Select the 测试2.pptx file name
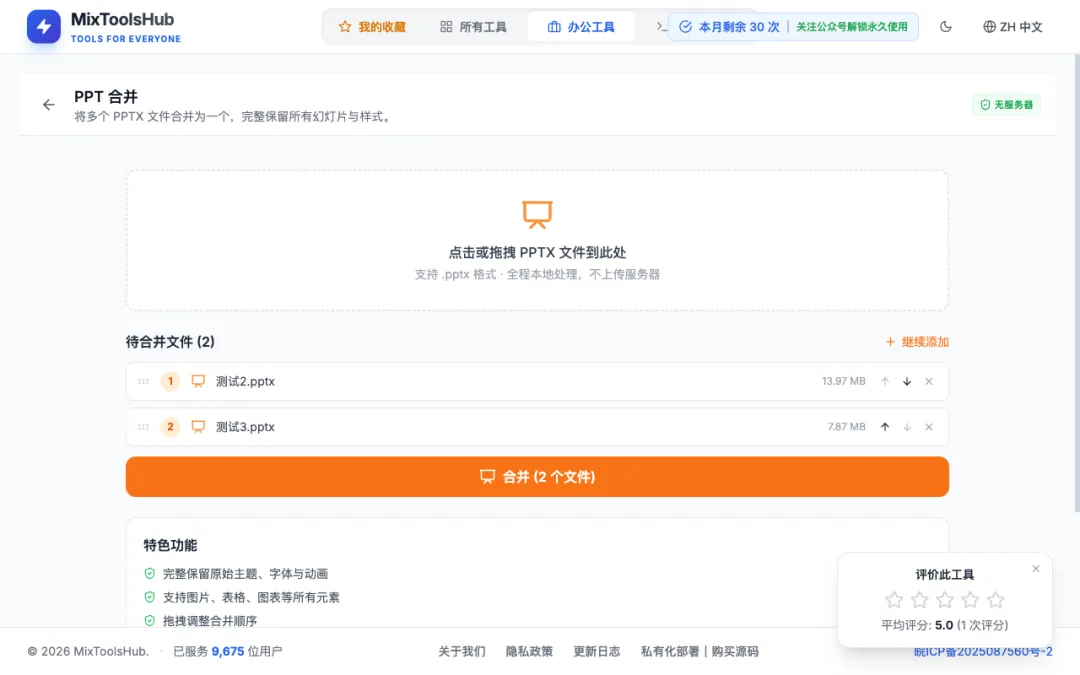 pos(245,381)
